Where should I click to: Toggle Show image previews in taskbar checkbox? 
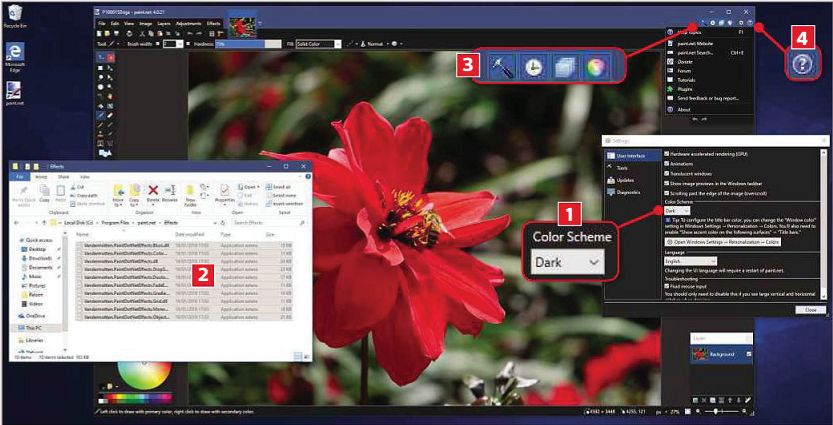[667, 183]
